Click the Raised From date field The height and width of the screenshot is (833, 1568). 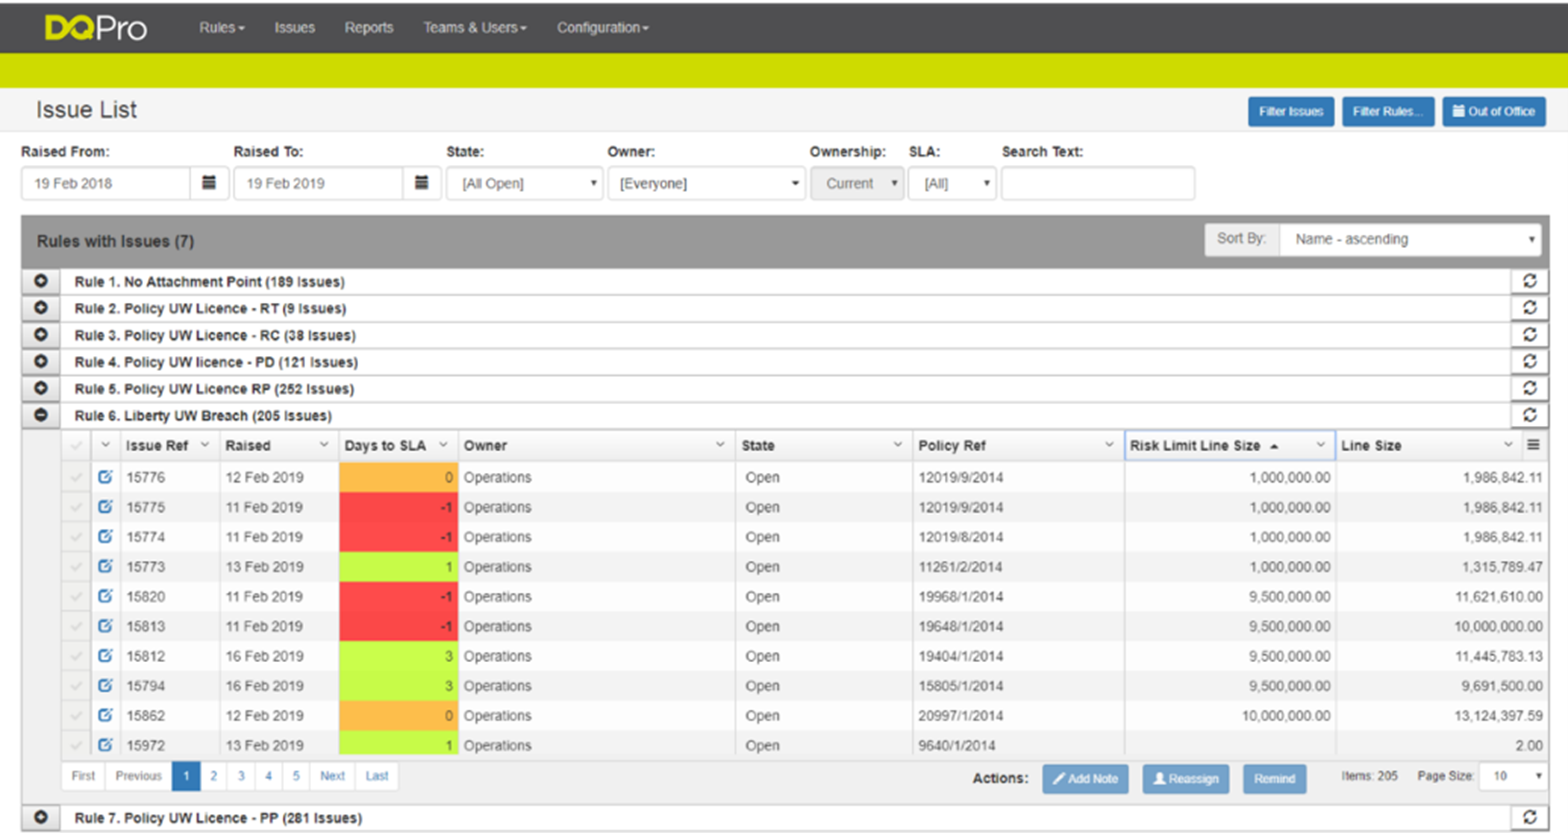tap(106, 183)
